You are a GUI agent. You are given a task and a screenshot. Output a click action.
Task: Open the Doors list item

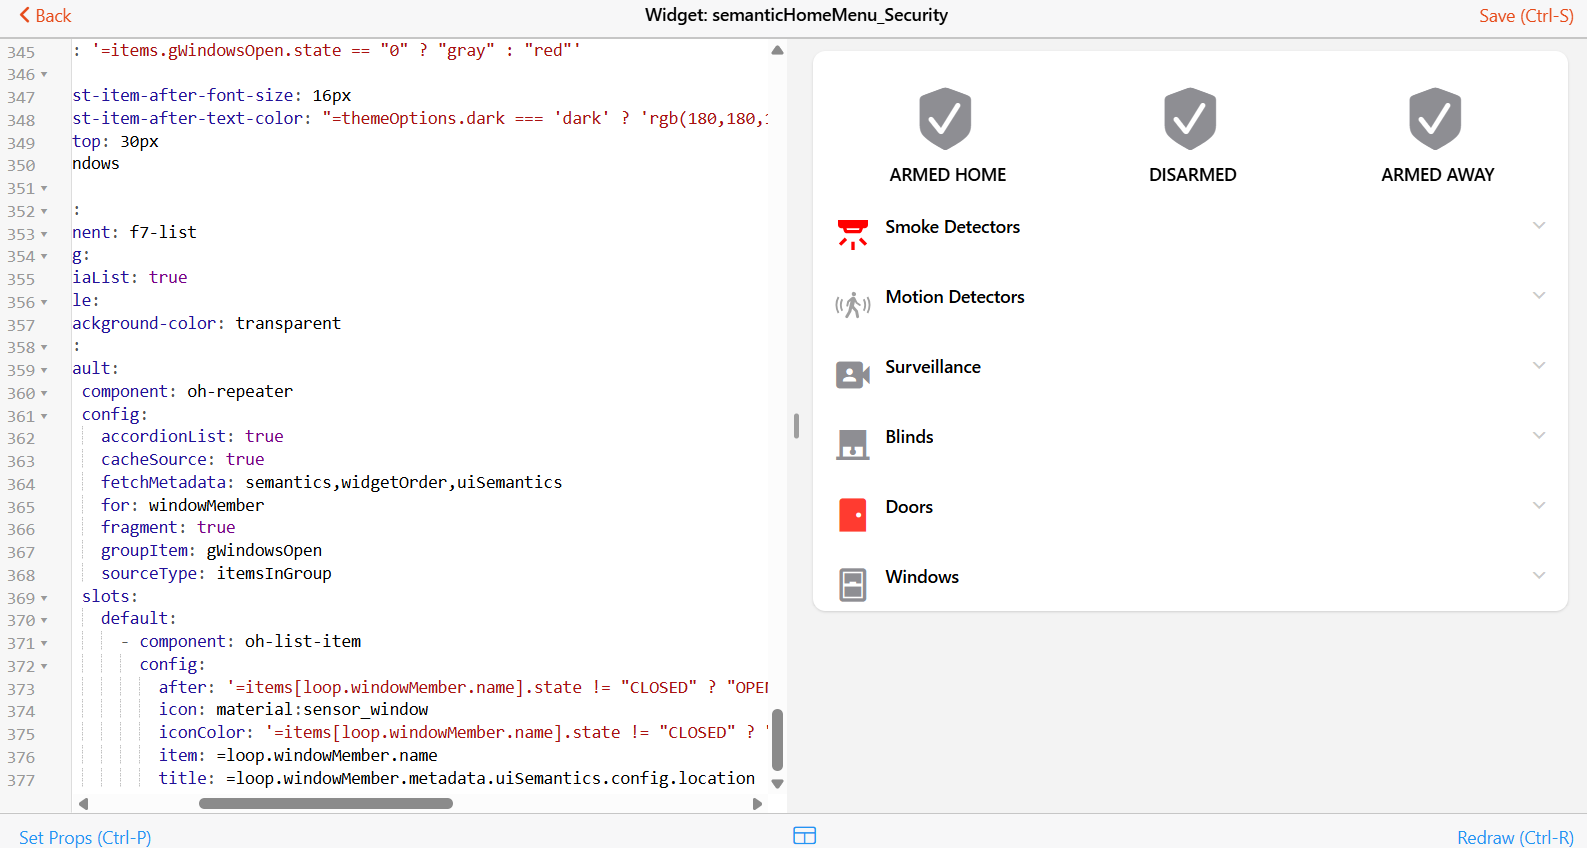pos(909,507)
